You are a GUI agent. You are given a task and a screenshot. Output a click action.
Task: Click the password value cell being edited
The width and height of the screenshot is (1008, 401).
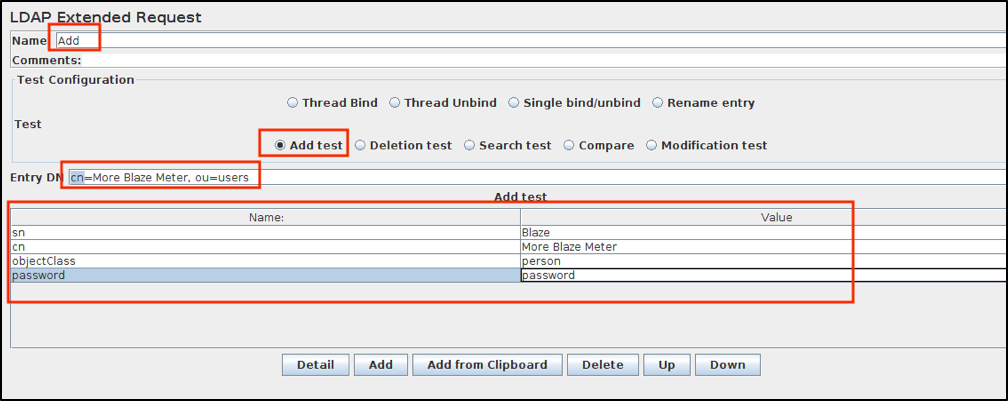tap(764, 275)
